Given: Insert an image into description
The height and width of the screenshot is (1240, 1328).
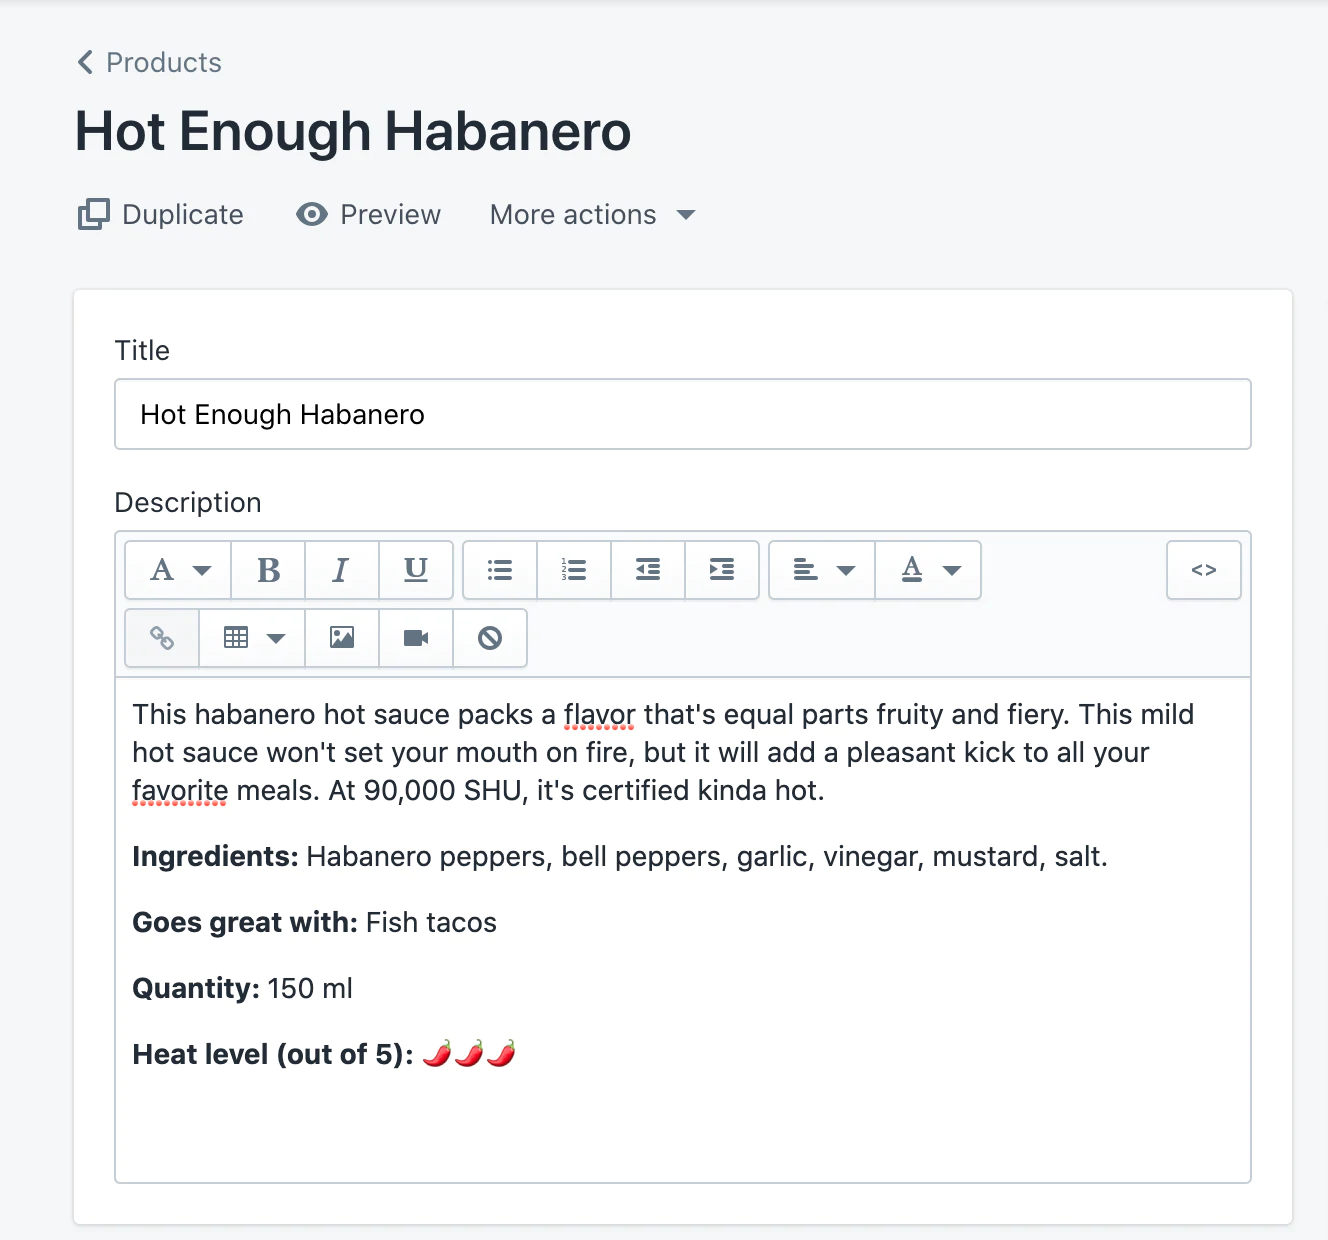Looking at the screenshot, I should coord(342,638).
